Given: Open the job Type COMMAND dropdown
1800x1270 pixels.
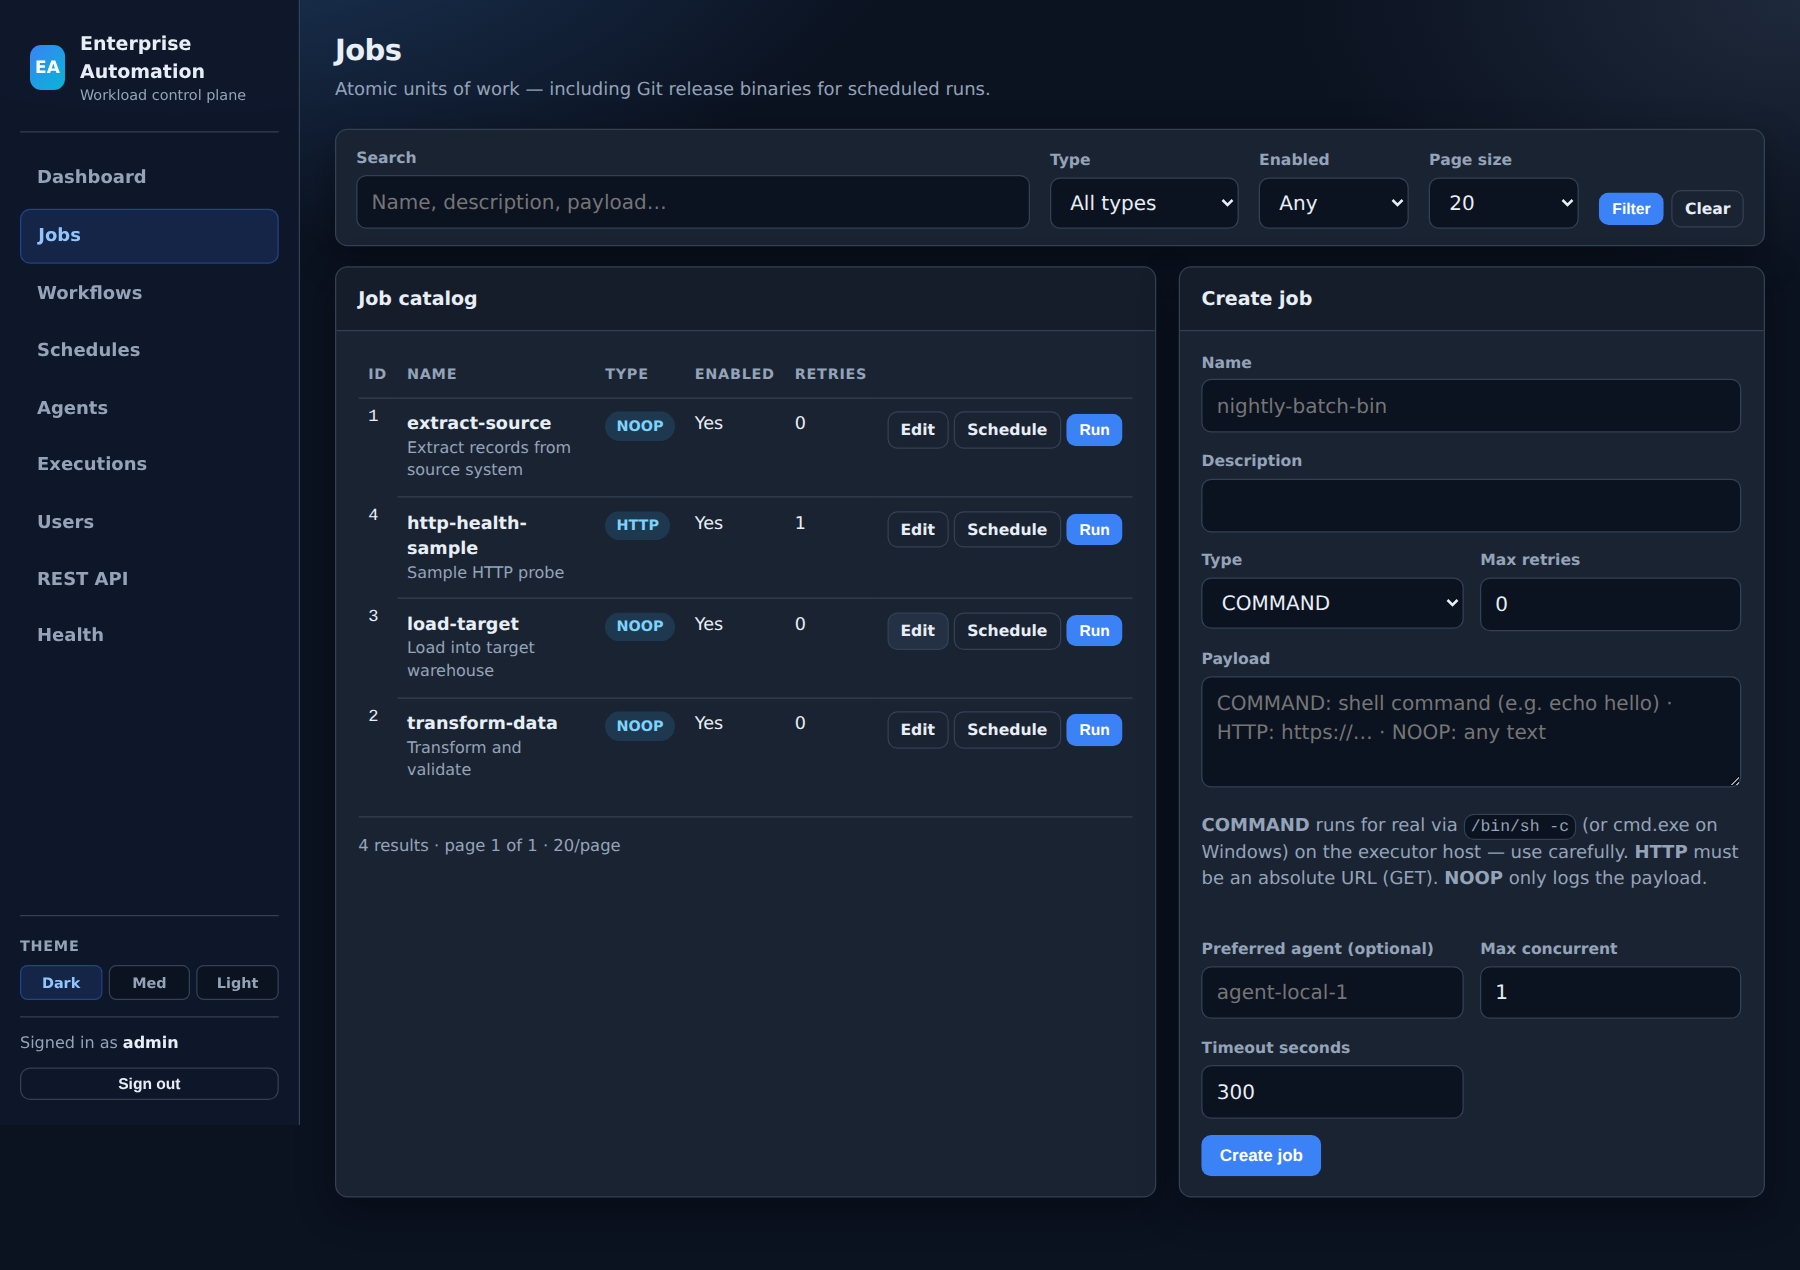Looking at the screenshot, I should point(1332,603).
